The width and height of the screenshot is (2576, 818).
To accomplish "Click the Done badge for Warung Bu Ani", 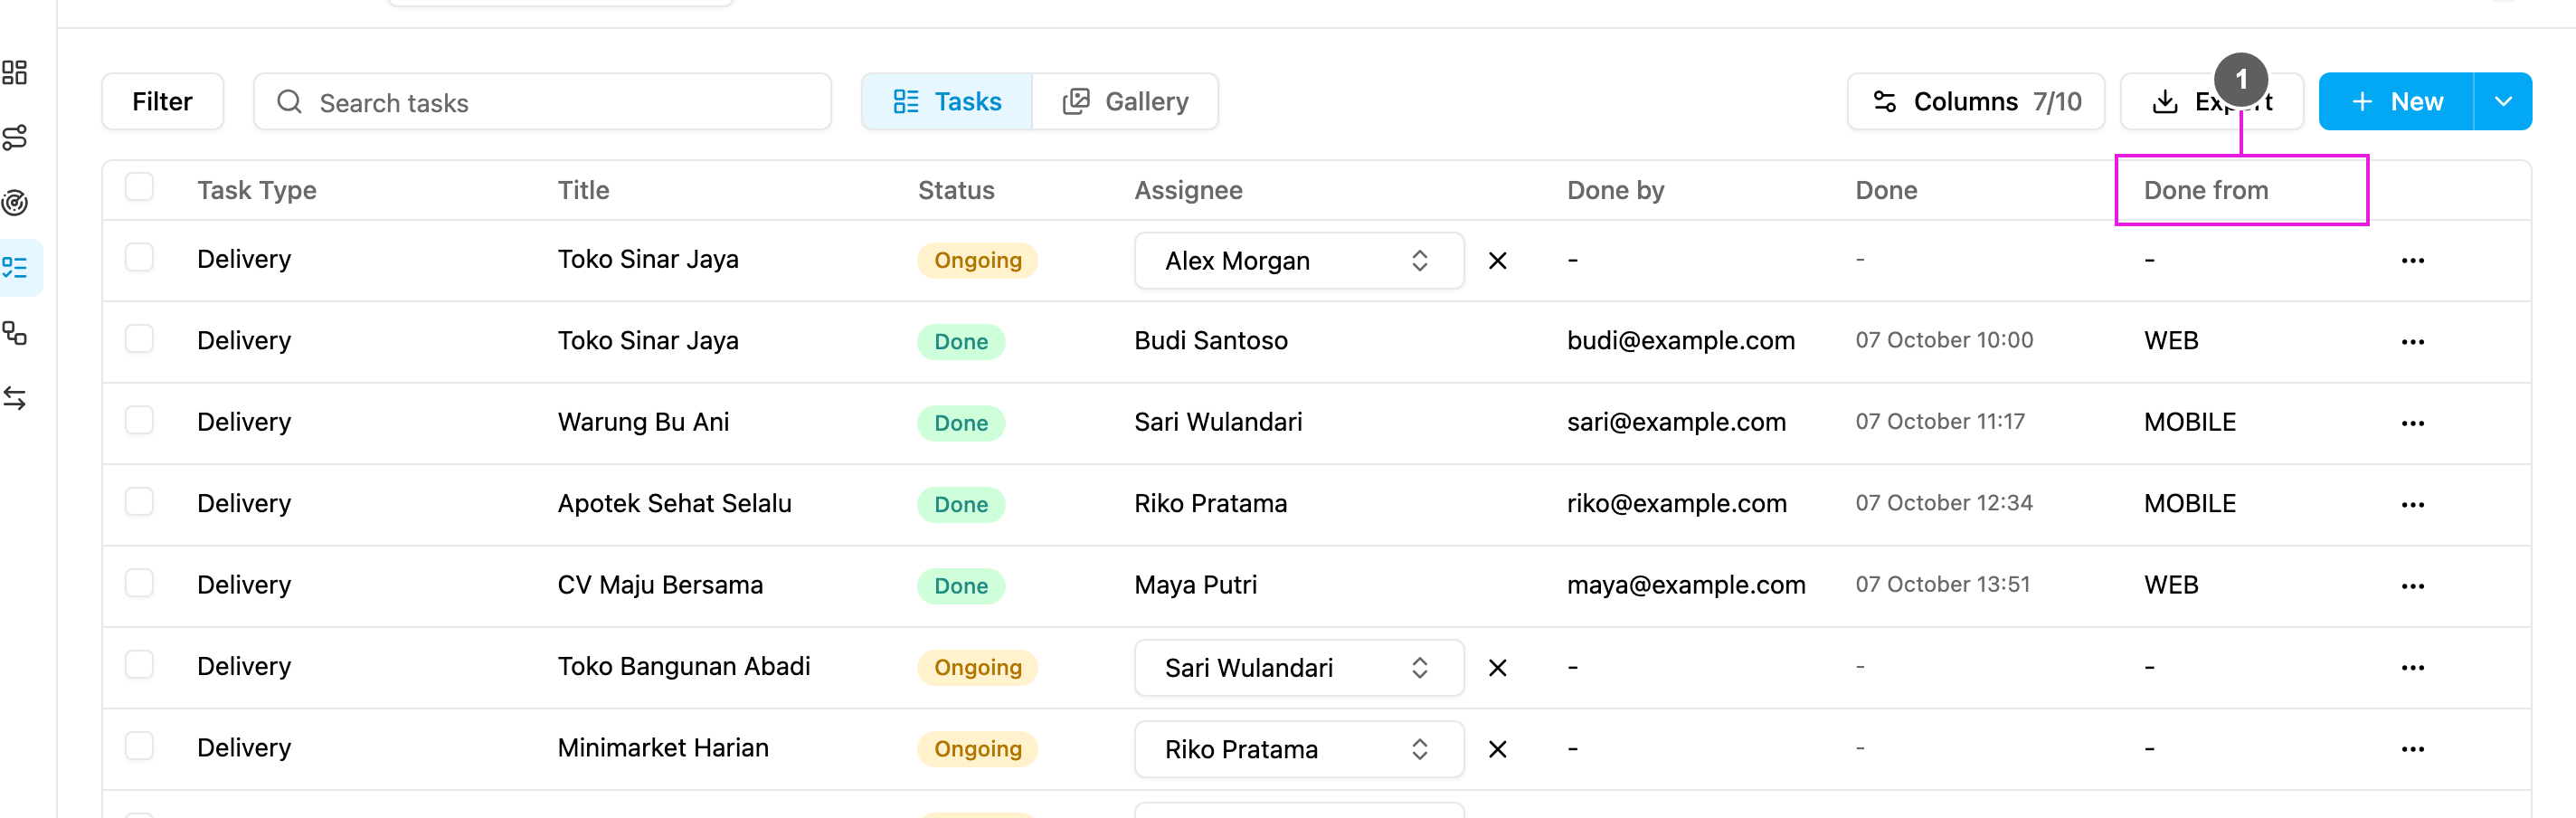I will (x=961, y=423).
